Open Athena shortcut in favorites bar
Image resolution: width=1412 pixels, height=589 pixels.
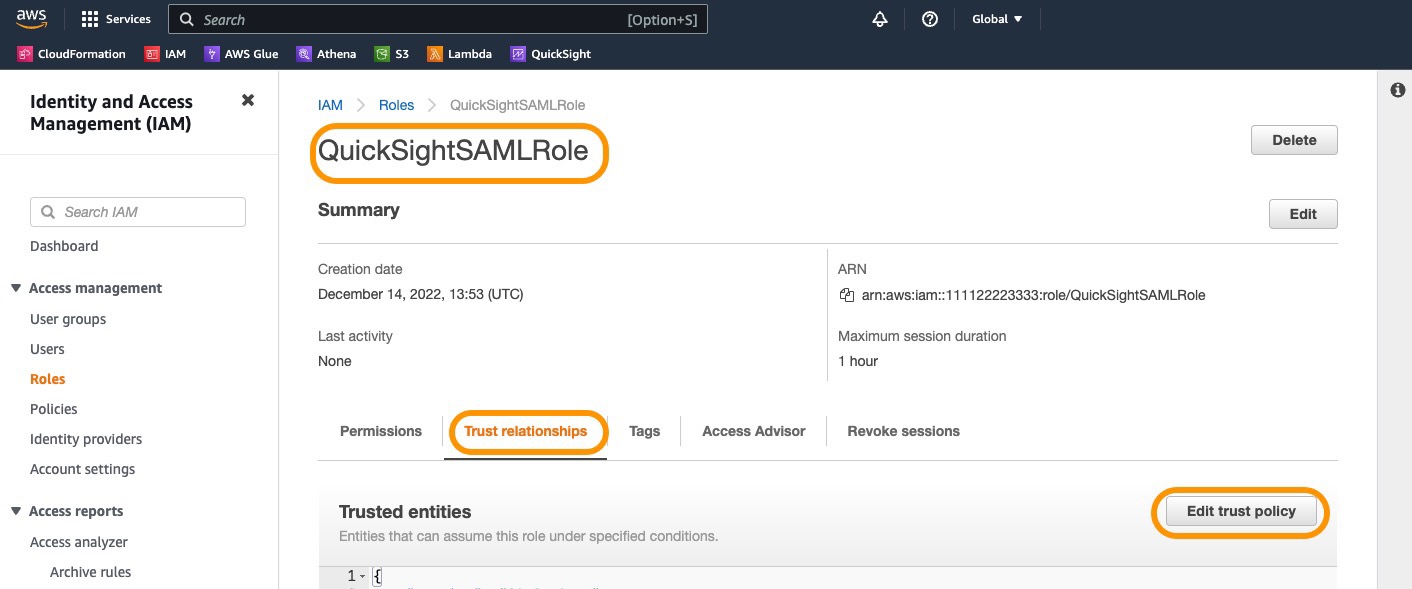[326, 54]
